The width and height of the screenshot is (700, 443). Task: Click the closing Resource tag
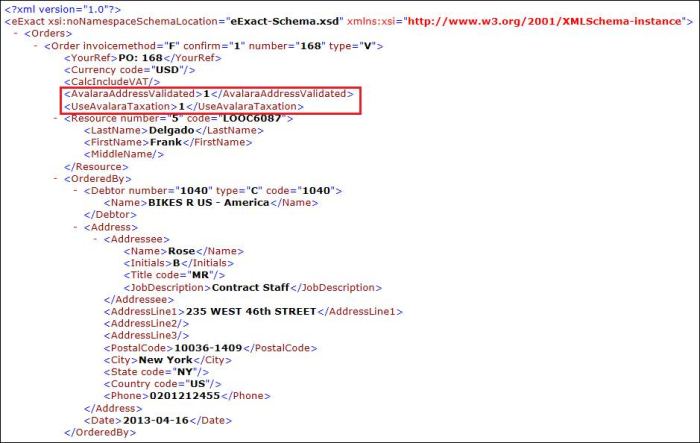[x=96, y=167]
